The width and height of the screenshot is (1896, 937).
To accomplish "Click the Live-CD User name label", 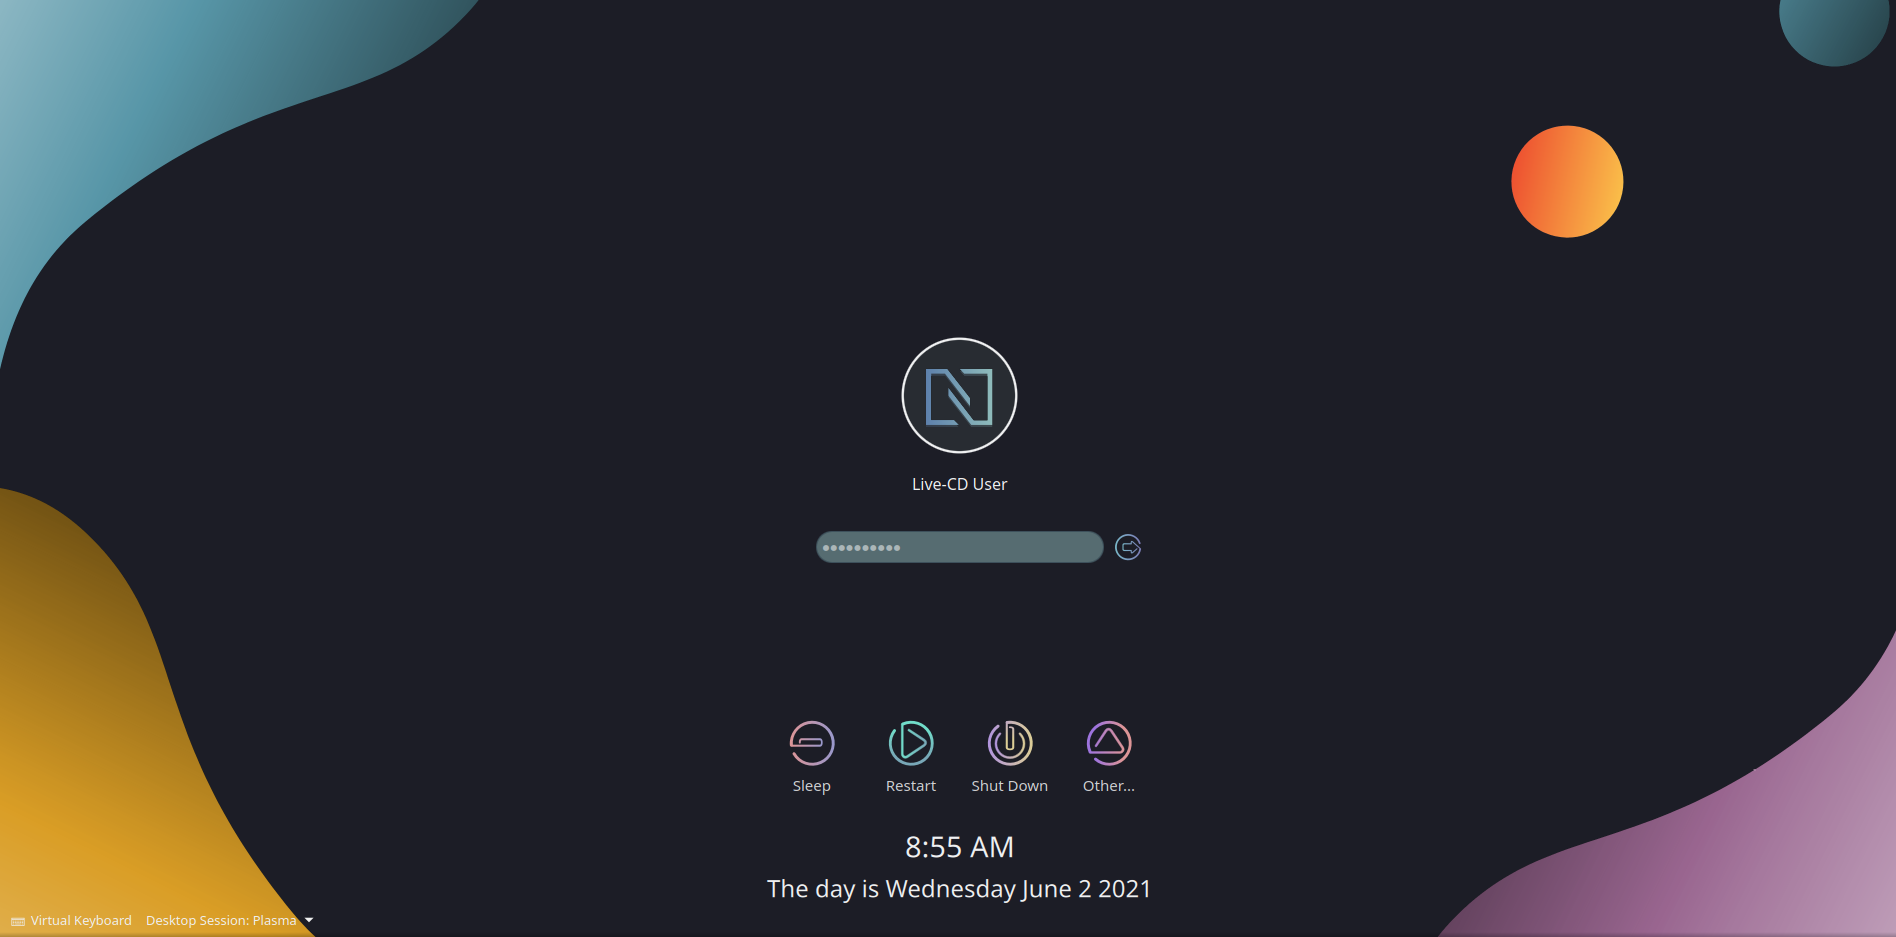I will point(959,484).
